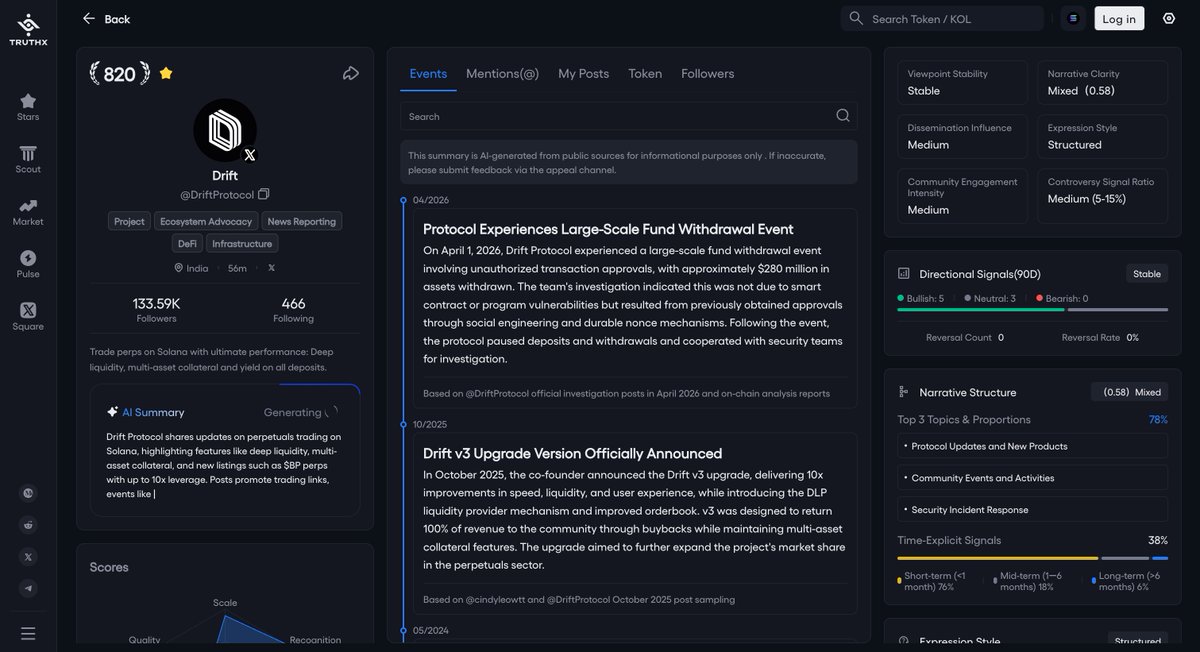Open the Square sidebar section
The height and width of the screenshot is (652, 1200).
28,317
